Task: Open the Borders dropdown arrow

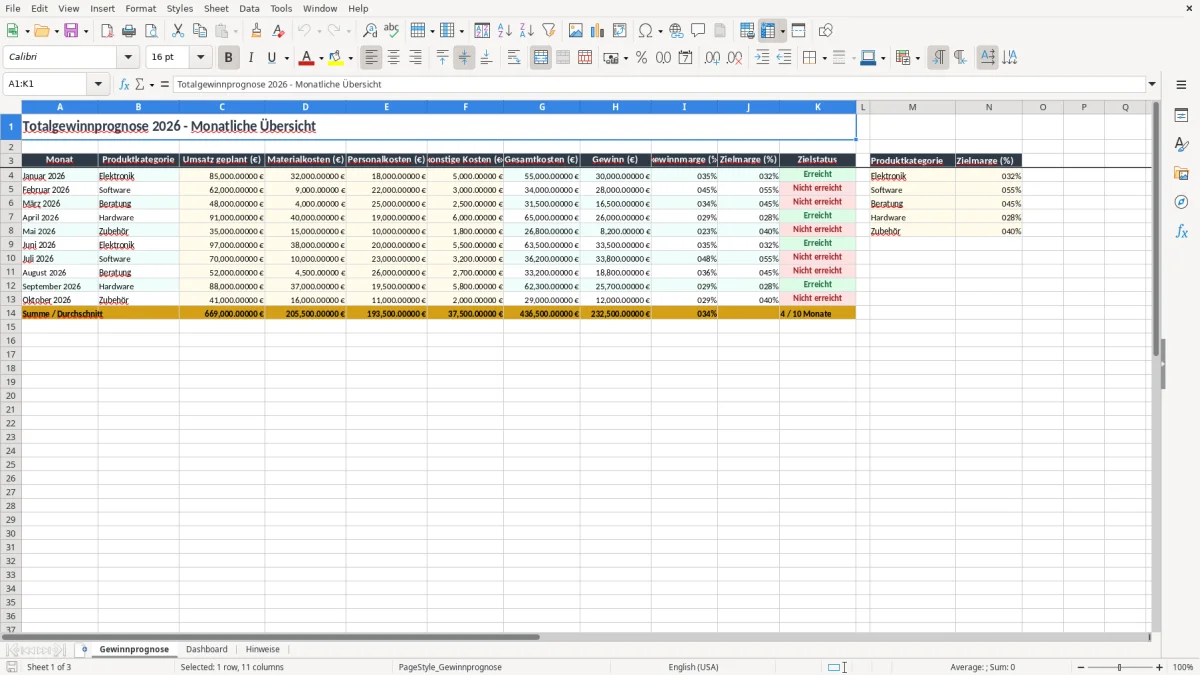Action: coord(823,58)
